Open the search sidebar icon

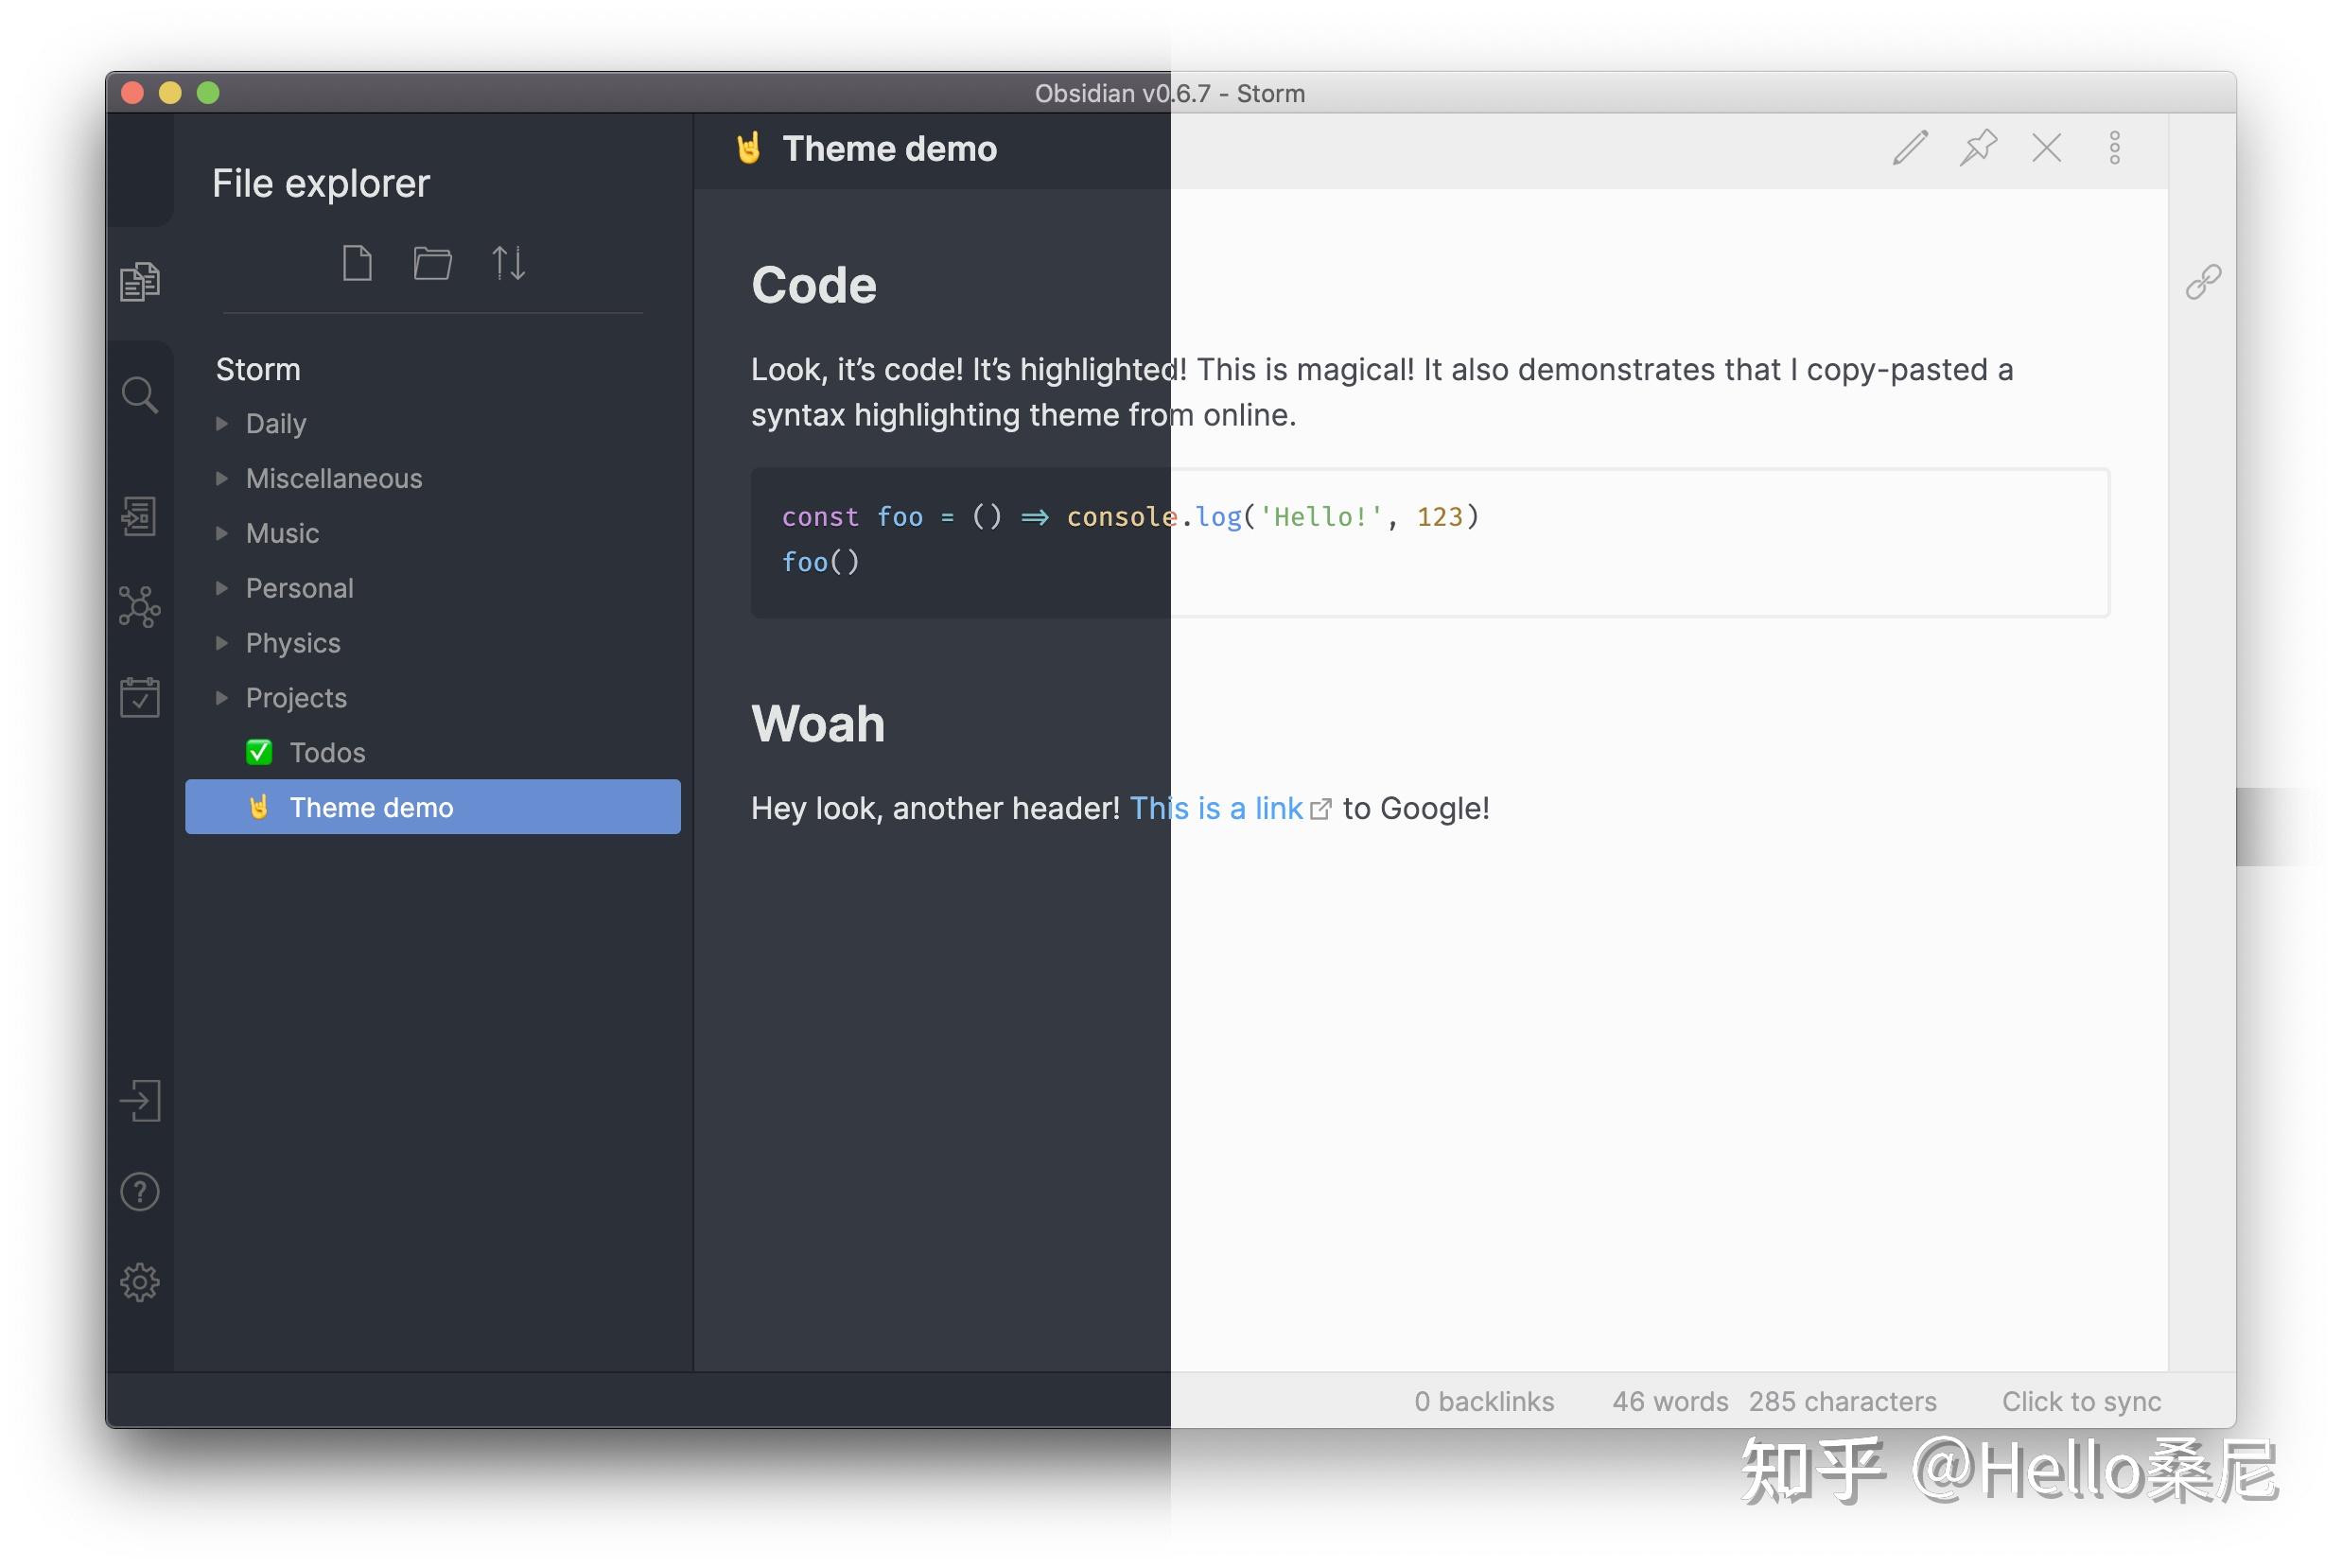click(139, 395)
